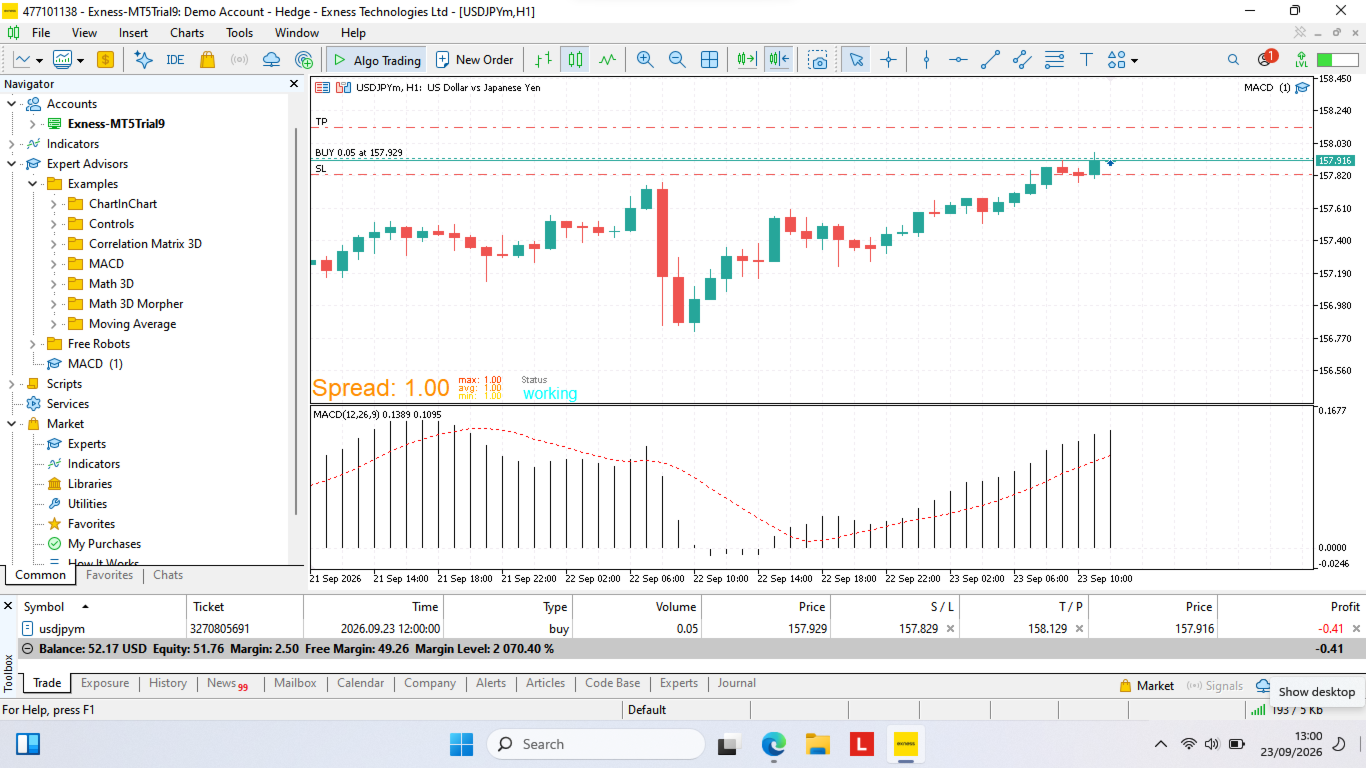Open the Charts menu
Screen dimensions: 1366x768
point(187,32)
